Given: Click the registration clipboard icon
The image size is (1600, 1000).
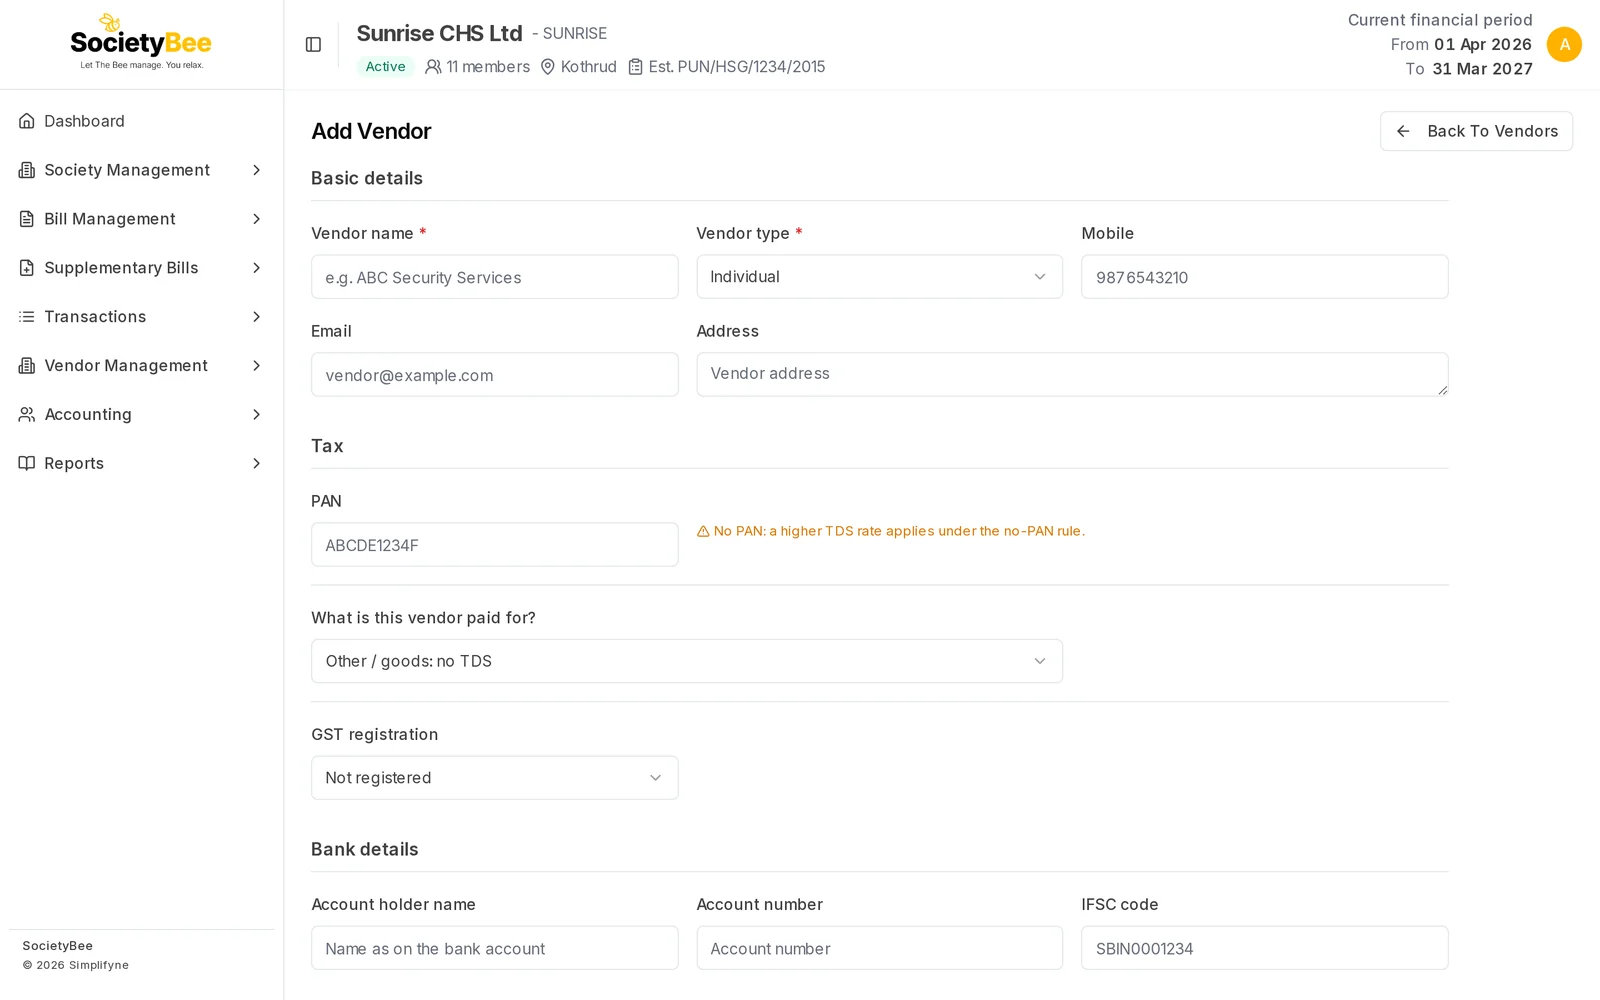Looking at the screenshot, I should [635, 67].
